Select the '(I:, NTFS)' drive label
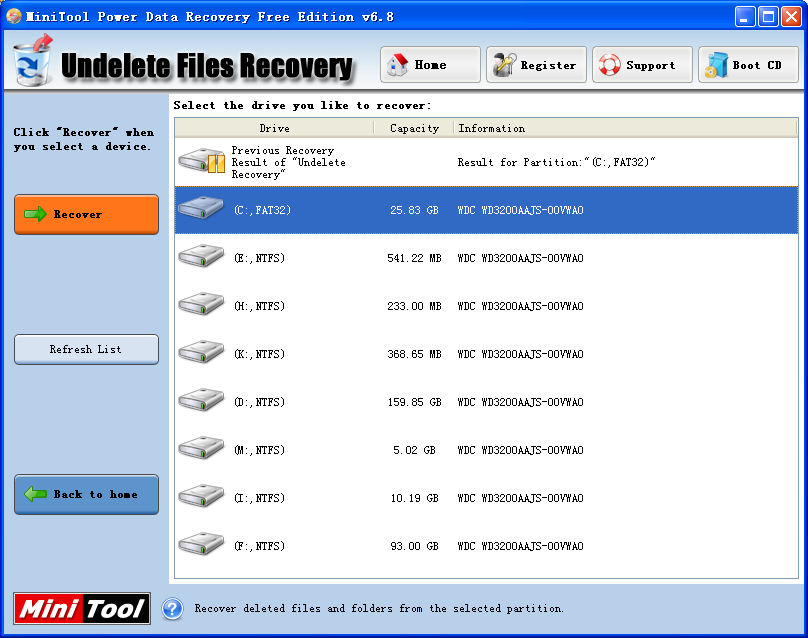 pyautogui.click(x=259, y=497)
